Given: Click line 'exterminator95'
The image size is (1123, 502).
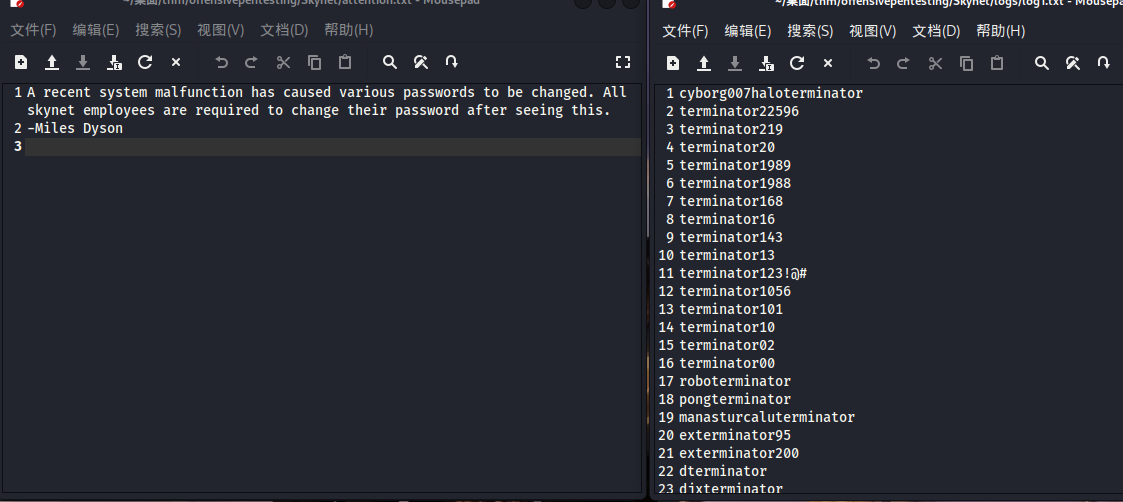Looking at the screenshot, I should [736, 435].
